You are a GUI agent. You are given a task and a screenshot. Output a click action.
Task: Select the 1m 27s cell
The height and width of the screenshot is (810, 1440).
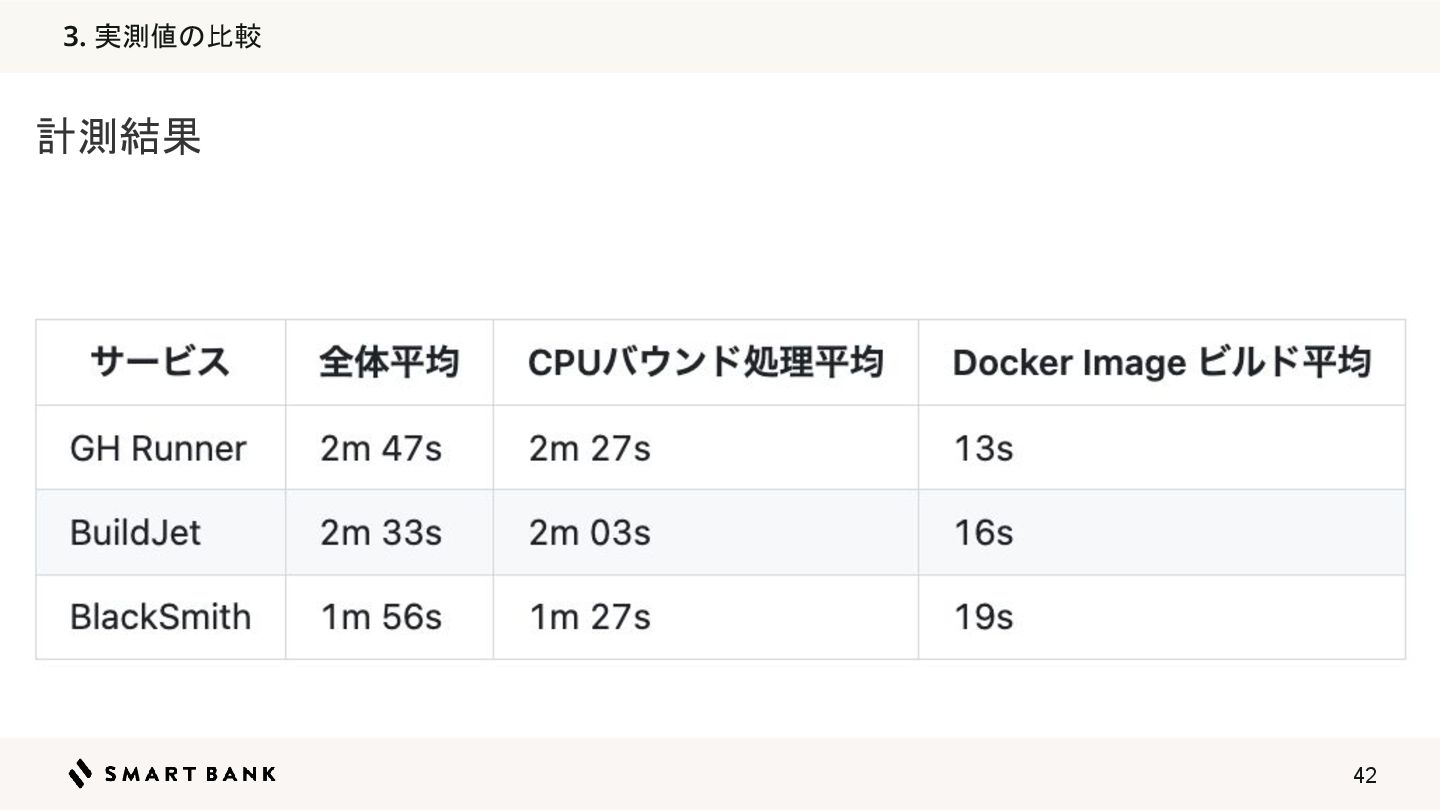(590, 617)
